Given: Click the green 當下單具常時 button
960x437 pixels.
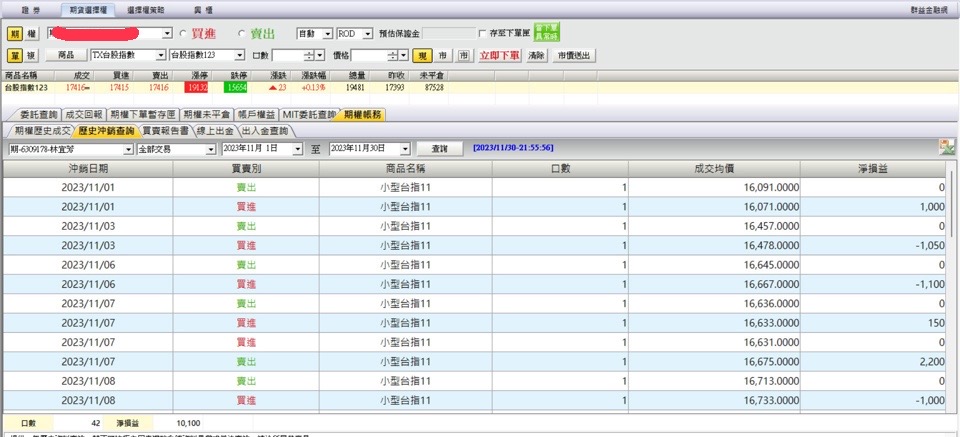Looking at the screenshot, I should click(547, 32).
